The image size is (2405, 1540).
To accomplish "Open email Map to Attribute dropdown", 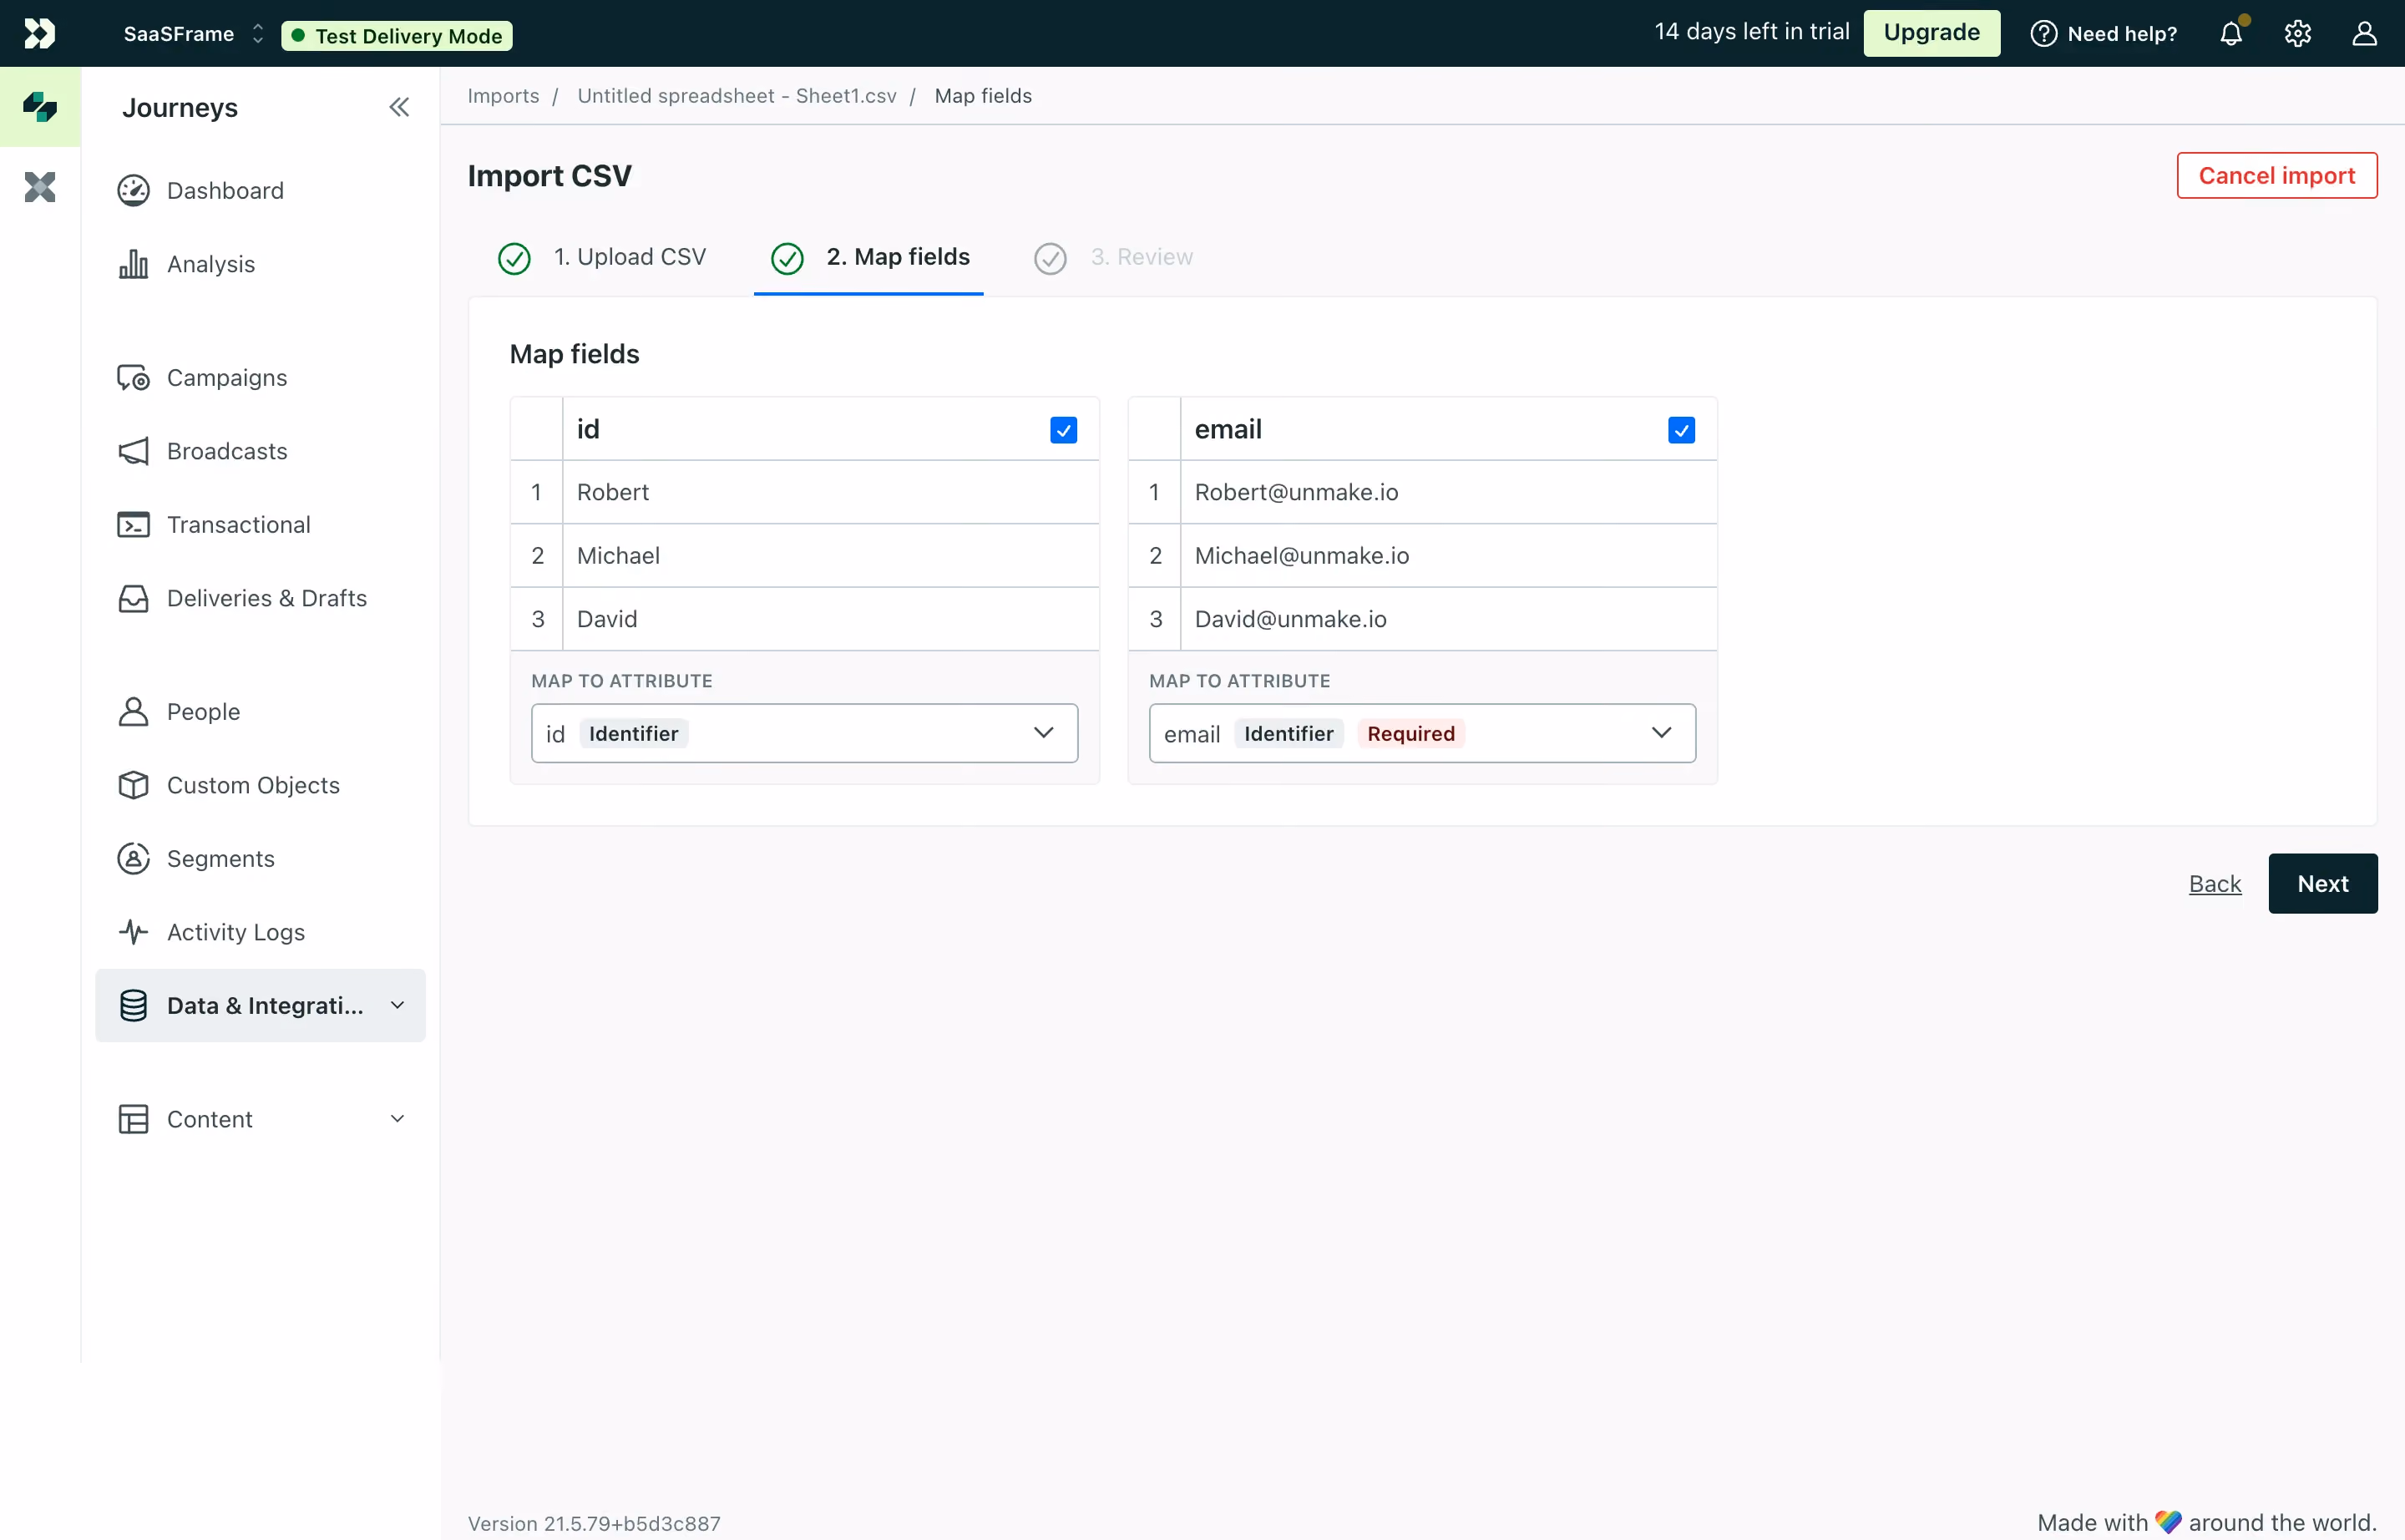I will click(x=1423, y=733).
